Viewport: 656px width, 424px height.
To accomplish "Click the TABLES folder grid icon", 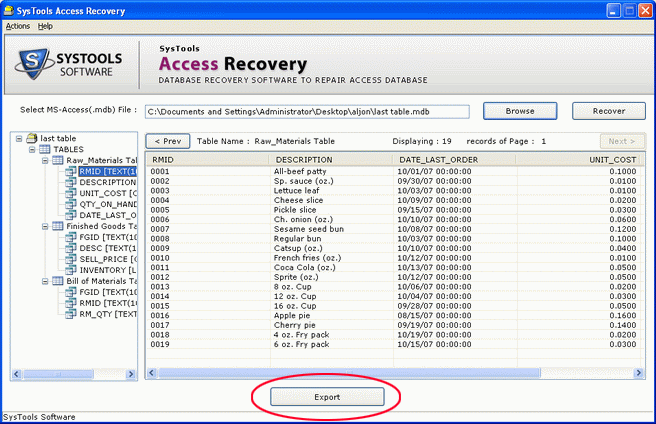I will [x=45, y=149].
